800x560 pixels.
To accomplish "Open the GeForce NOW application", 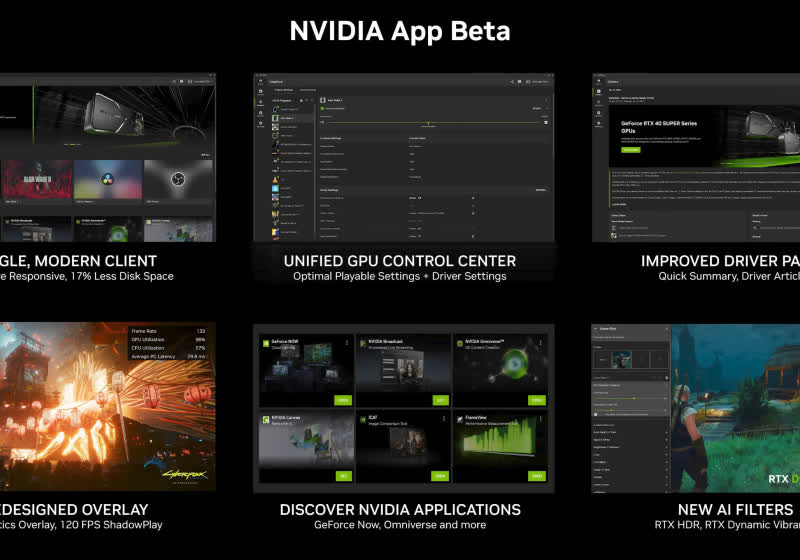I will (343, 400).
